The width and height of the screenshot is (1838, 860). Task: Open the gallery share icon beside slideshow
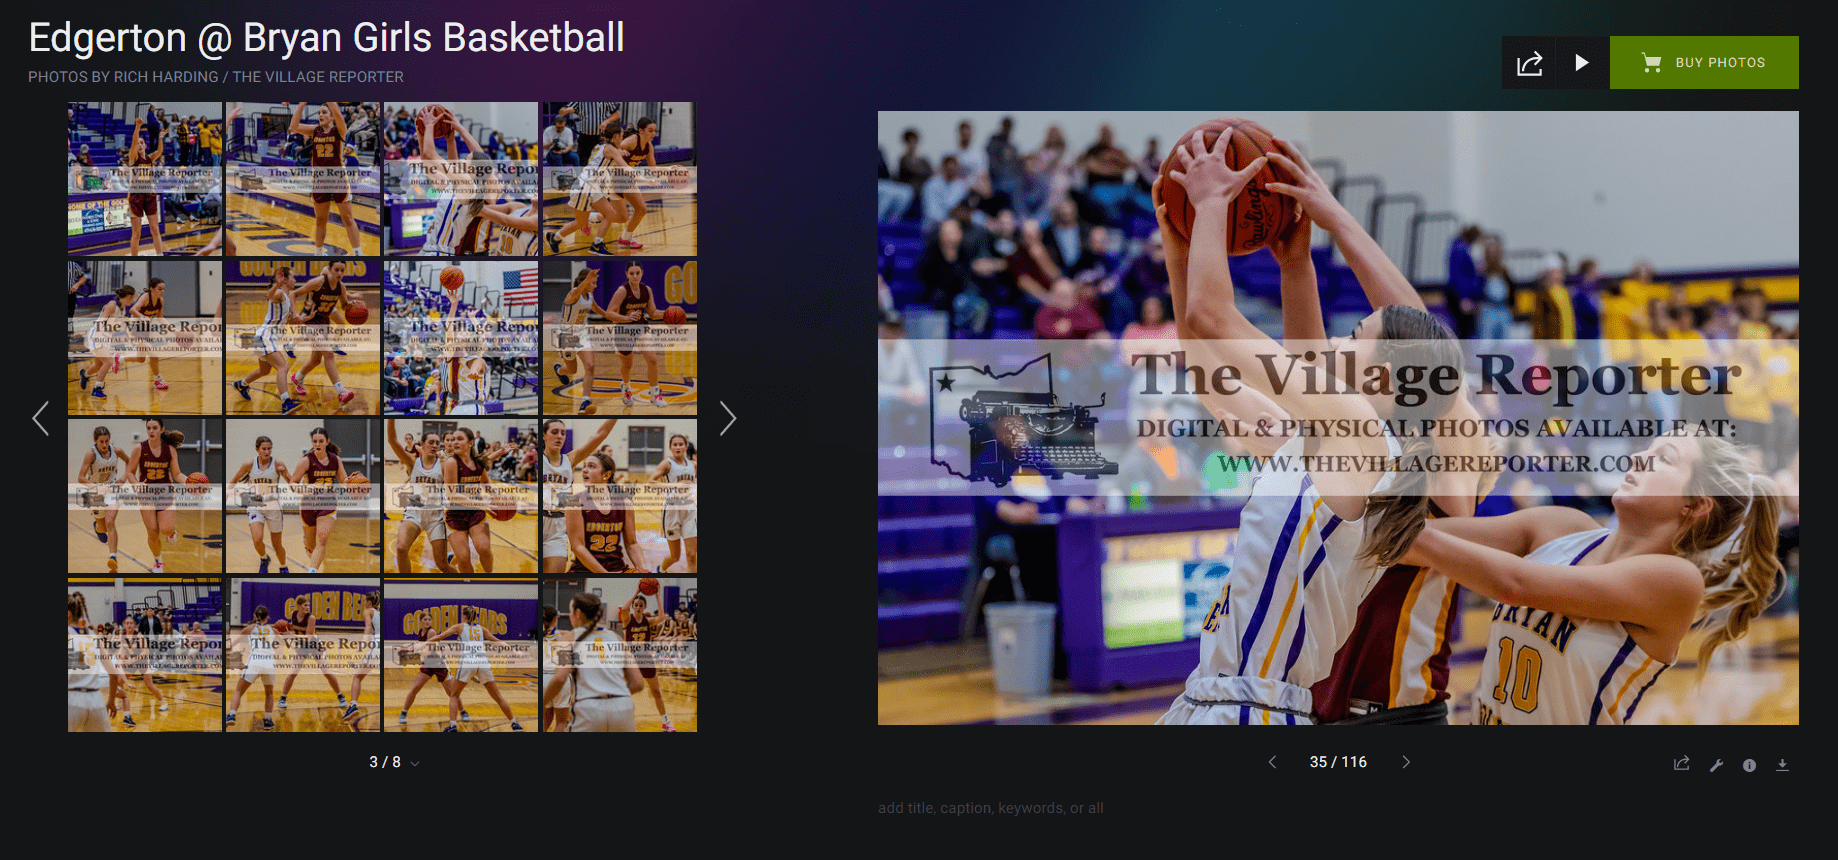click(1529, 63)
